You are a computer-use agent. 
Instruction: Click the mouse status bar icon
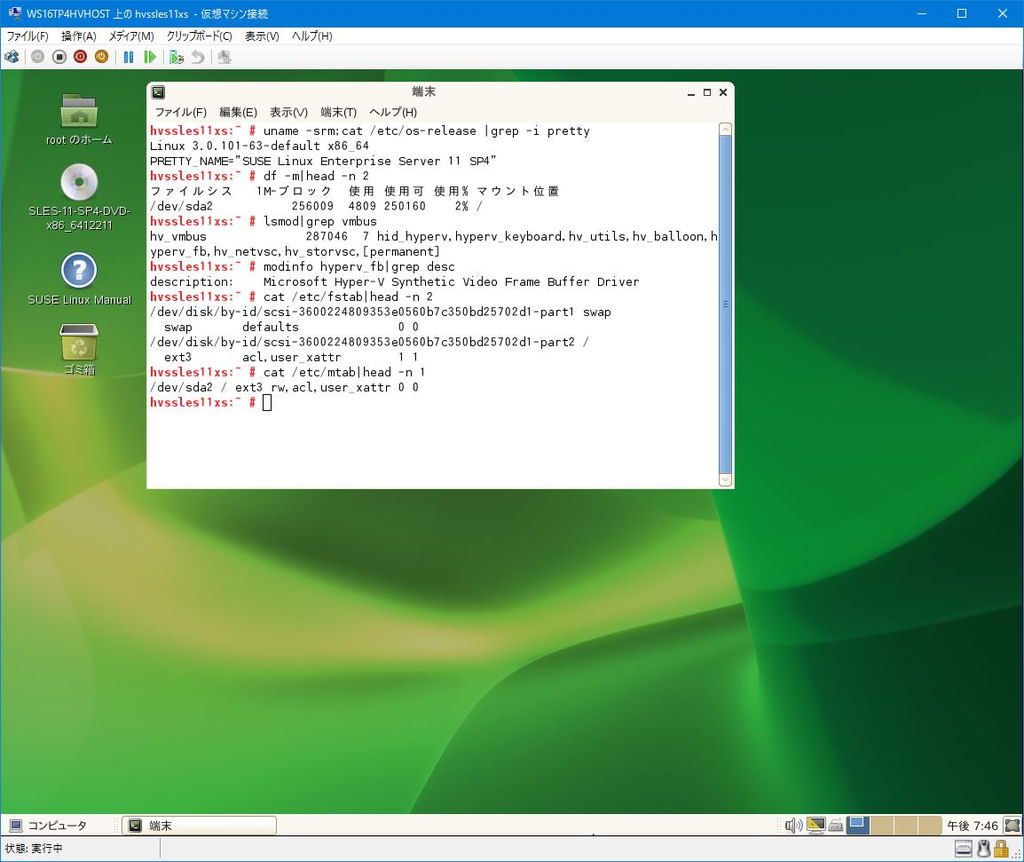click(x=984, y=849)
